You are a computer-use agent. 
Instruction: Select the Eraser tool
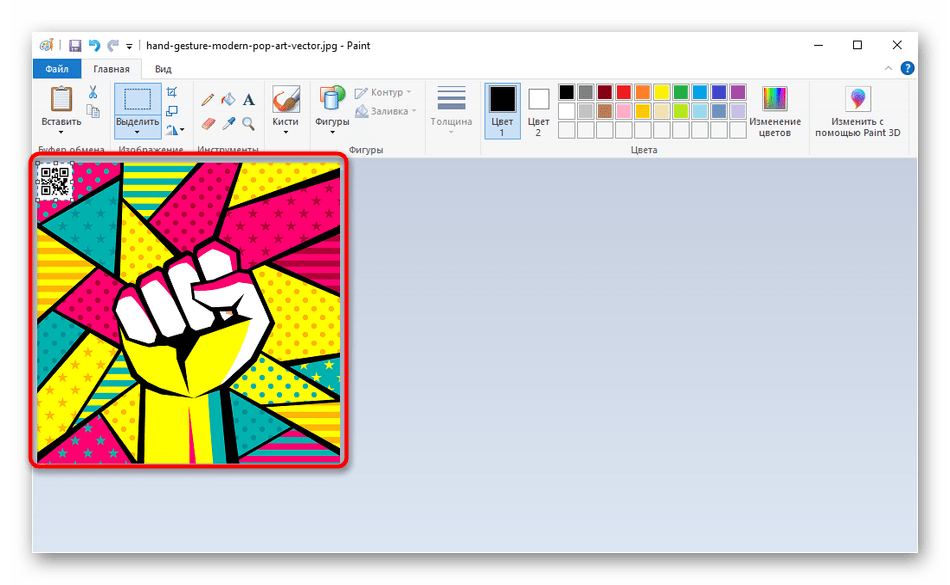click(208, 124)
